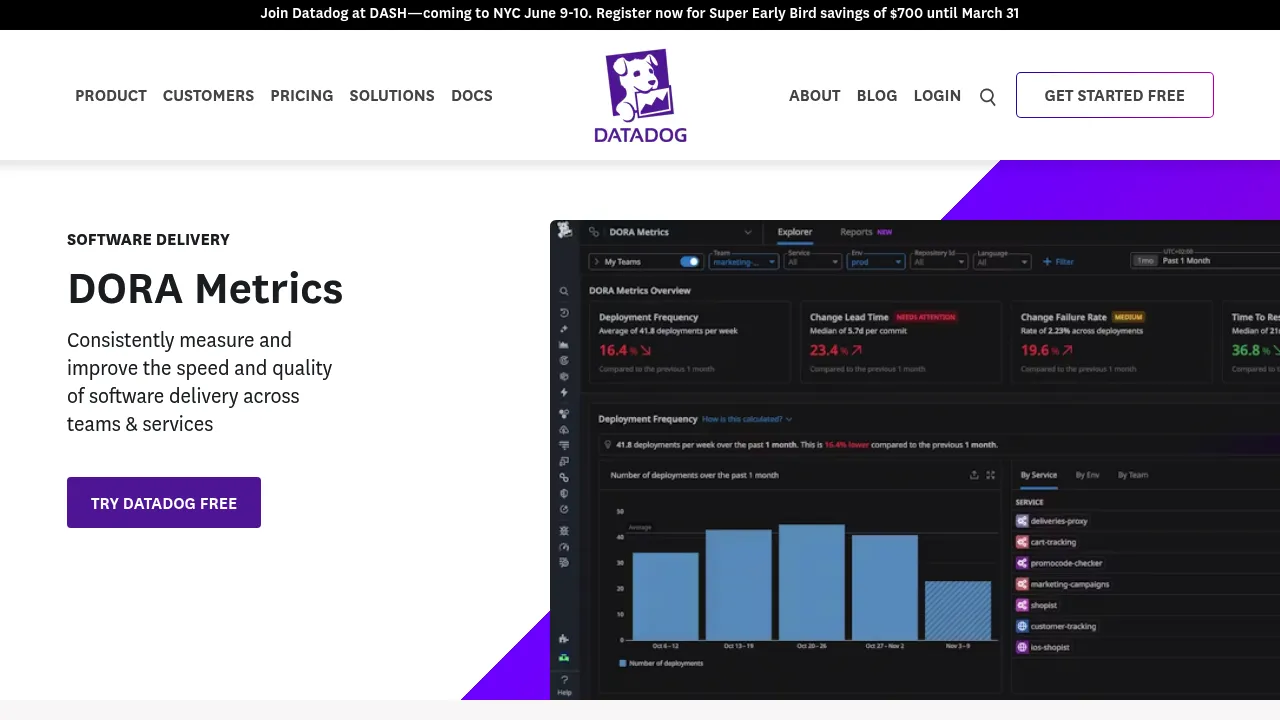This screenshot has width=1280, height=720.
Task: Open the Language filter dropdown
Action: pos(1002,261)
